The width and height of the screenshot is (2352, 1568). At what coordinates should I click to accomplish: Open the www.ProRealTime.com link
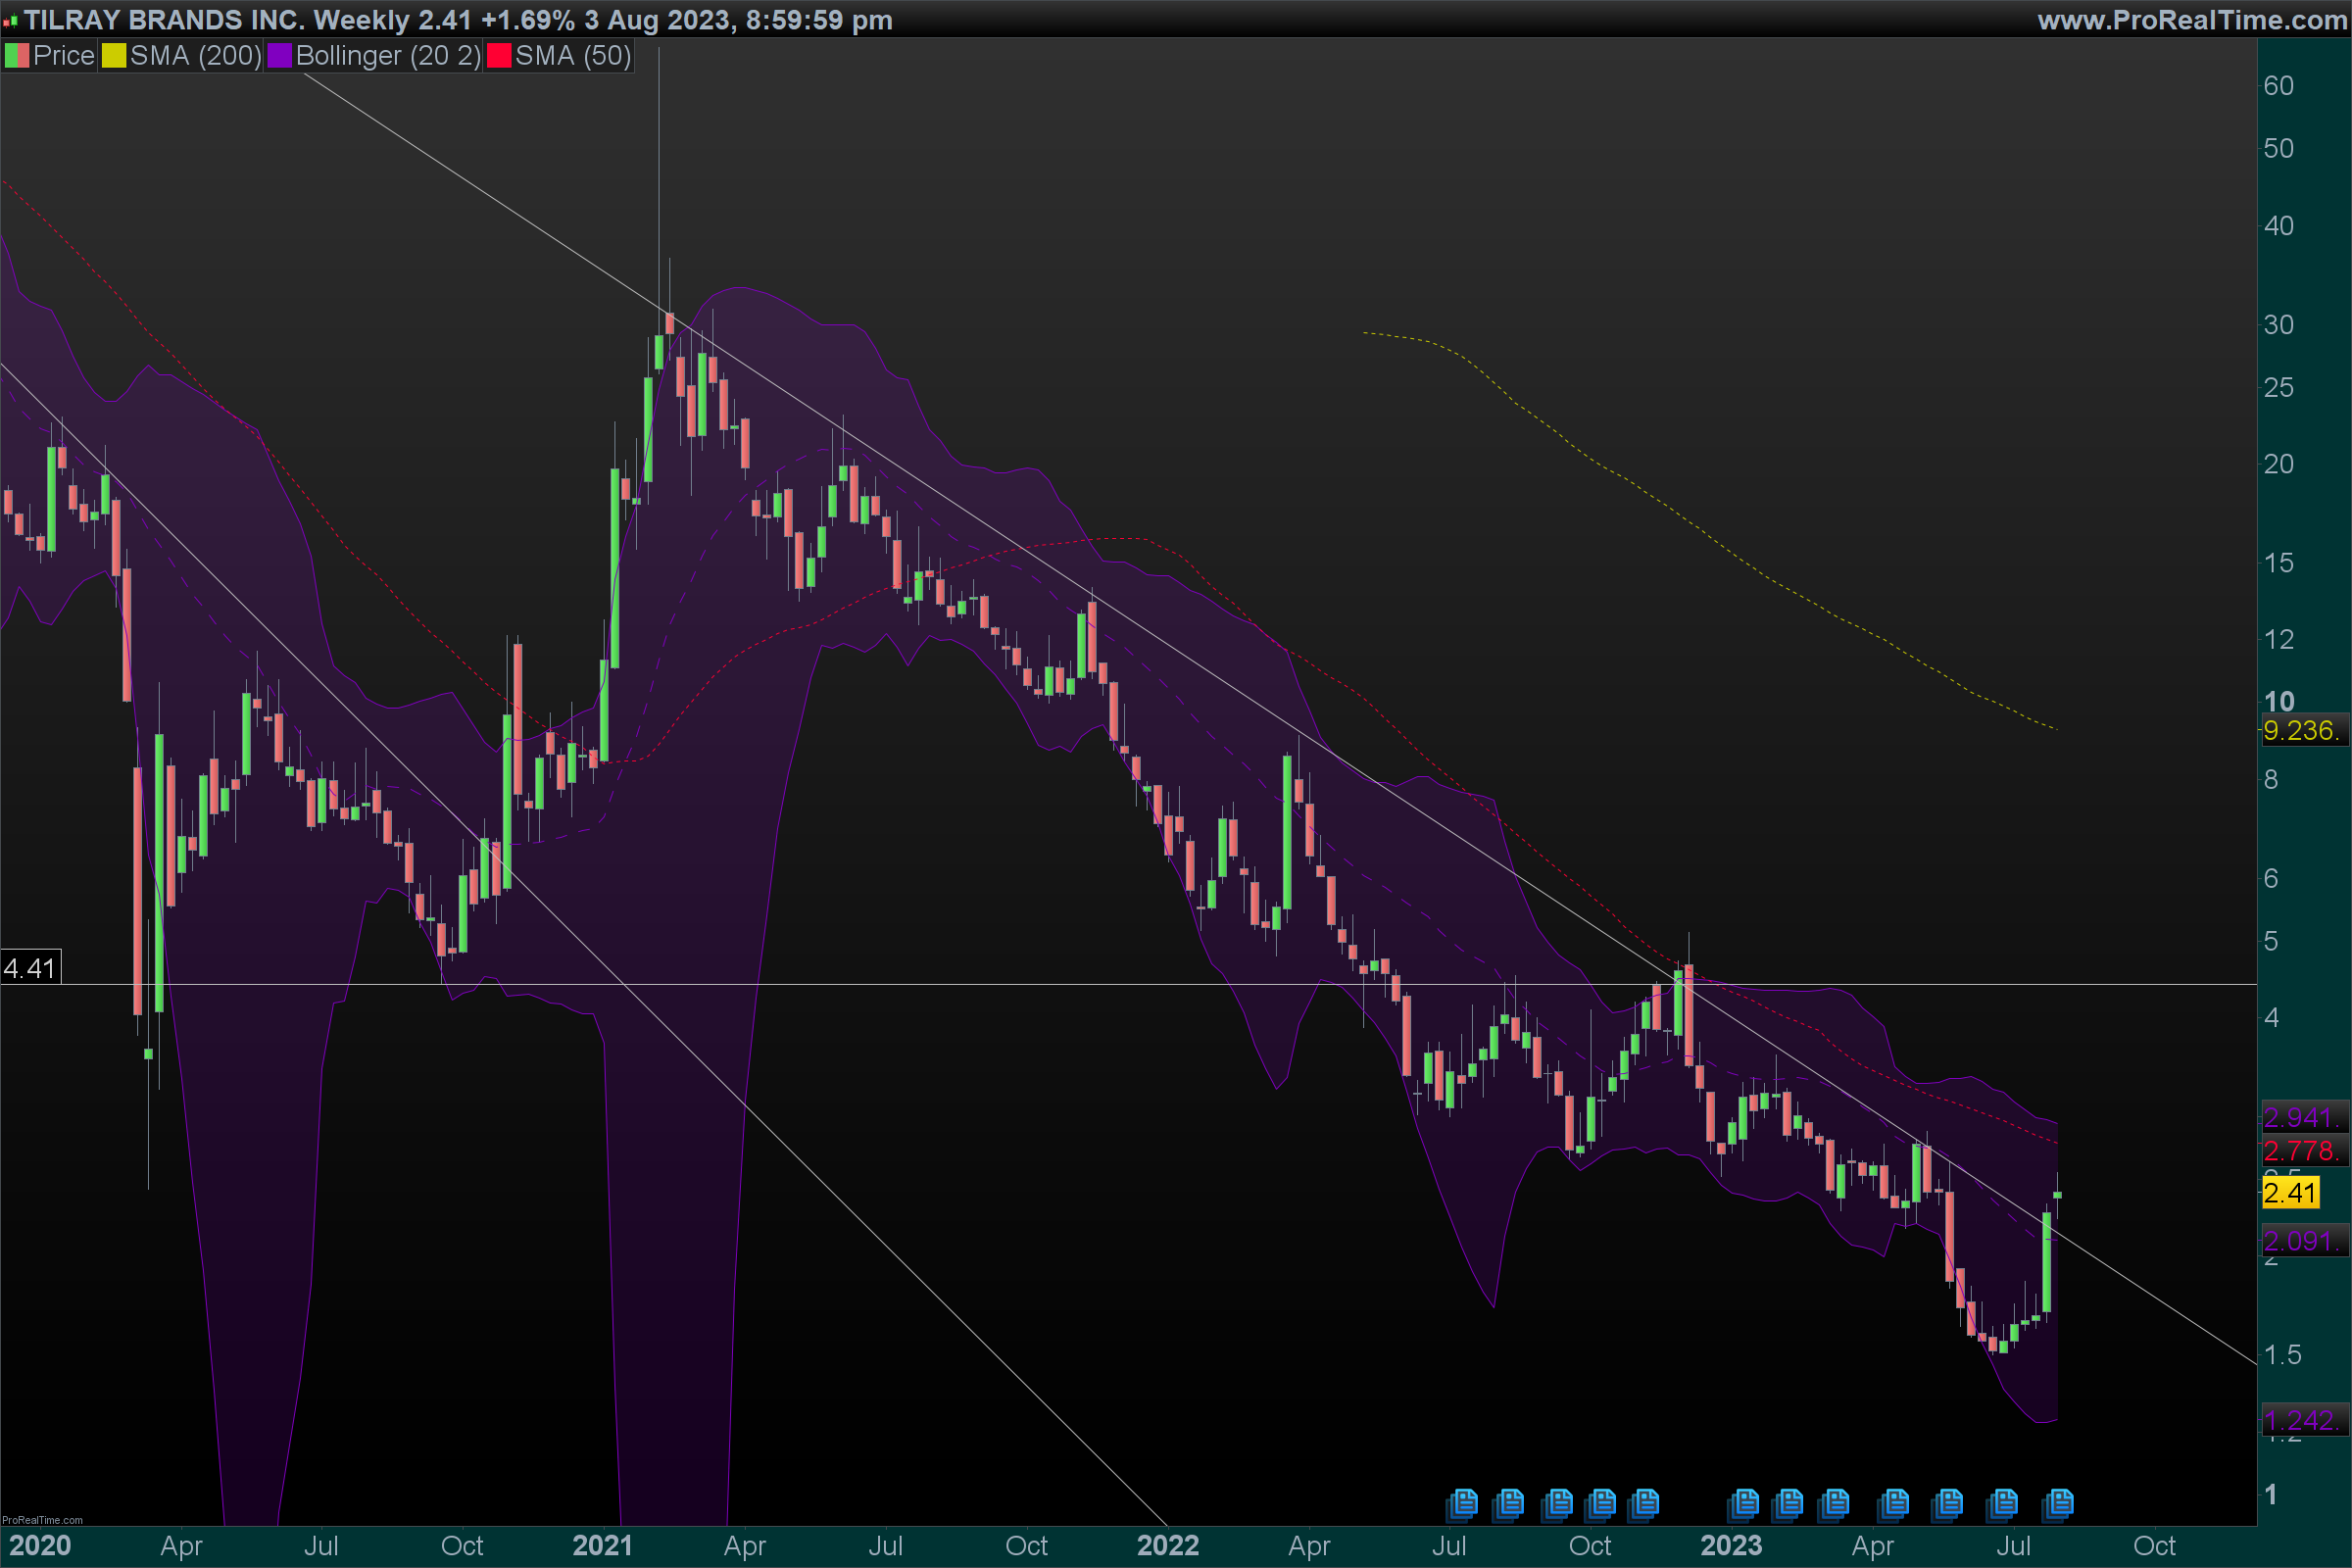point(2192,20)
